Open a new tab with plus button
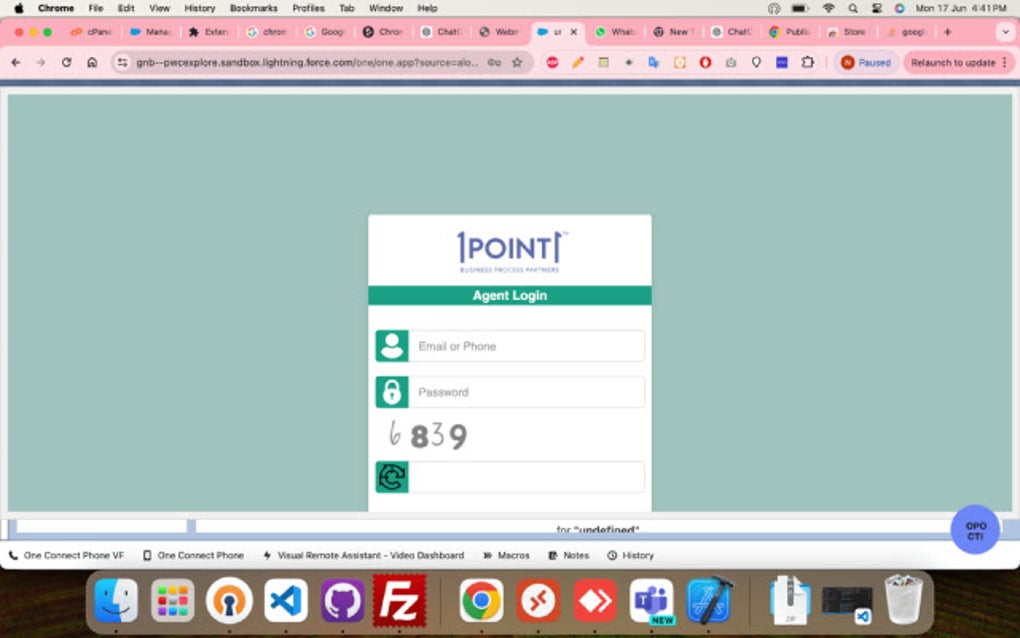Image resolution: width=1020 pixels, height=638 pixels. click(x=947, y=32)
